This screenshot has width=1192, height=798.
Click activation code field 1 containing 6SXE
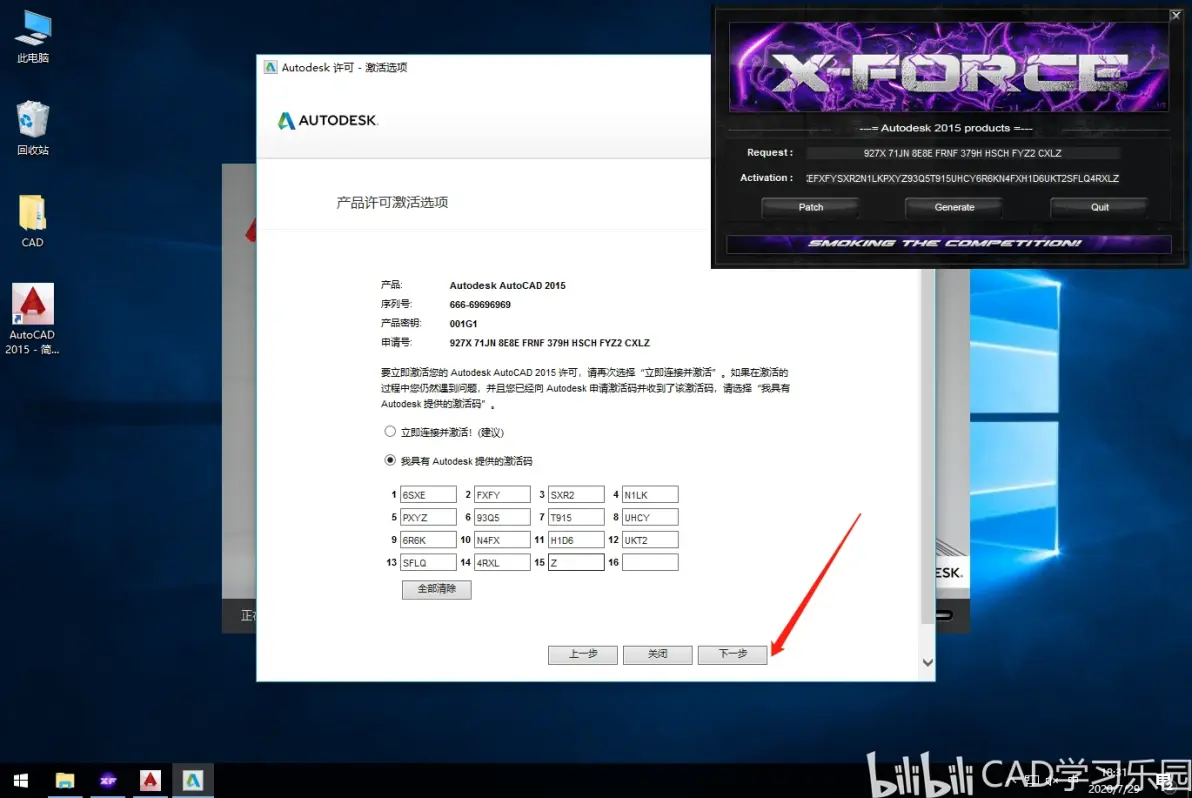pyautogui.click(x=428, y=495)
